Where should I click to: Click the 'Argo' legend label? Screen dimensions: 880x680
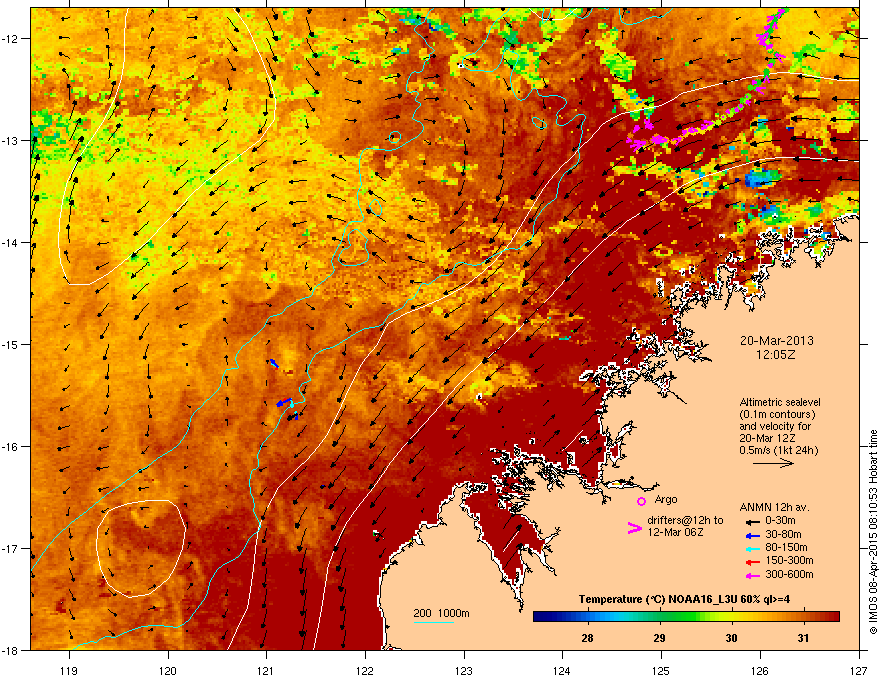(x=666, y=499)
